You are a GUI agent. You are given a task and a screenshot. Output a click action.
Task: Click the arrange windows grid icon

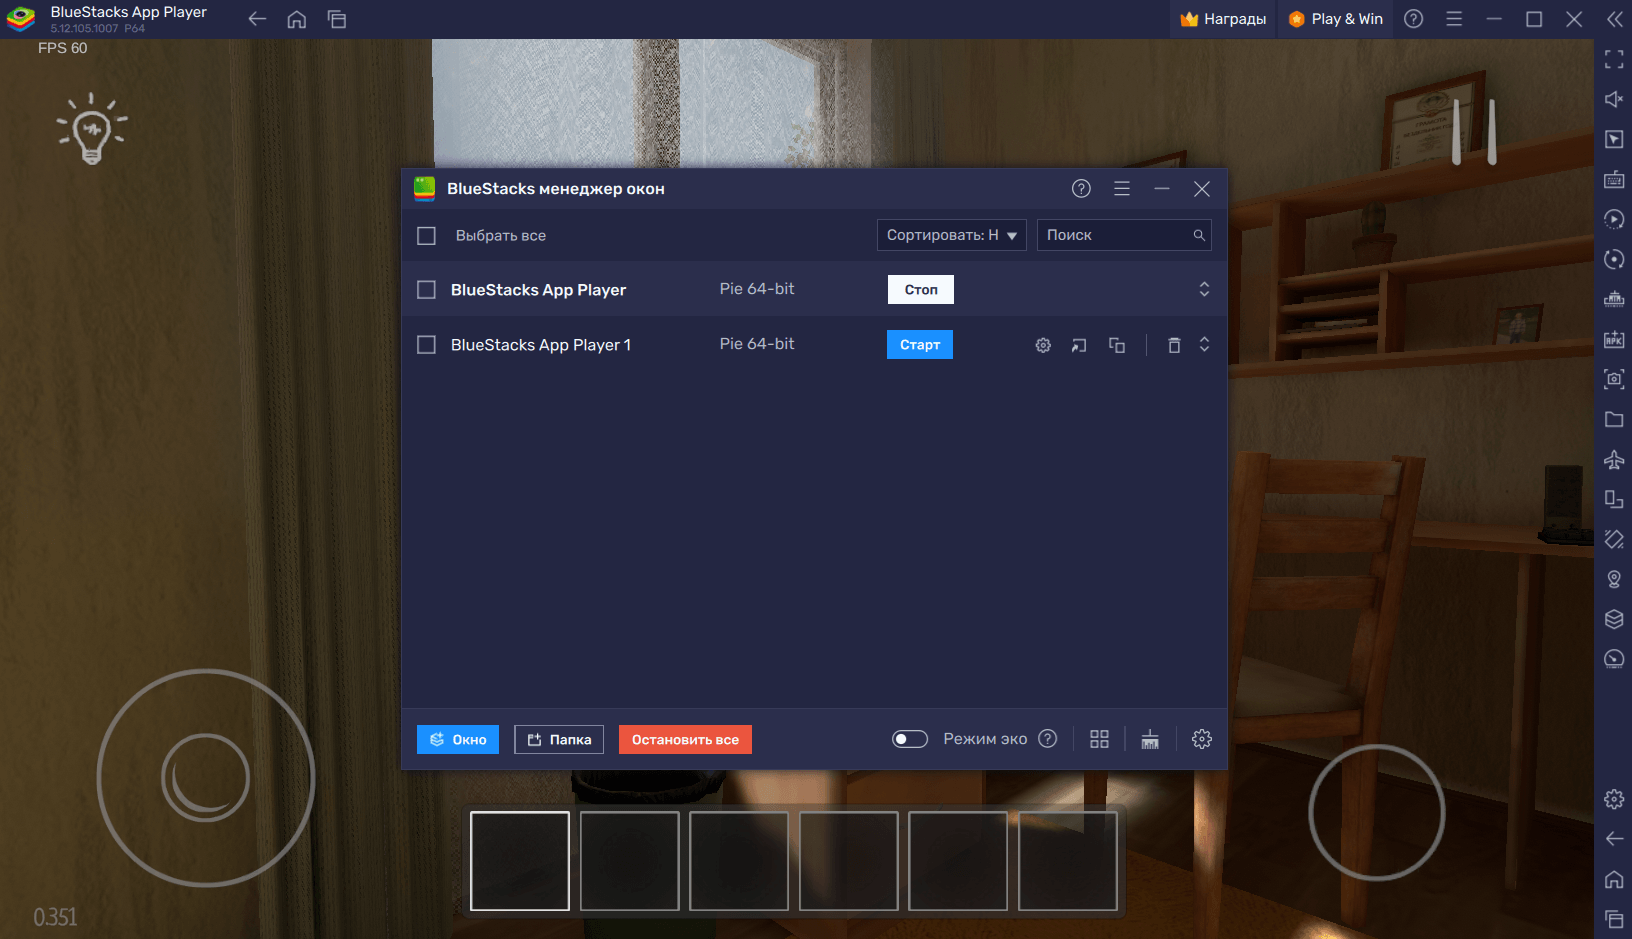1099,739
